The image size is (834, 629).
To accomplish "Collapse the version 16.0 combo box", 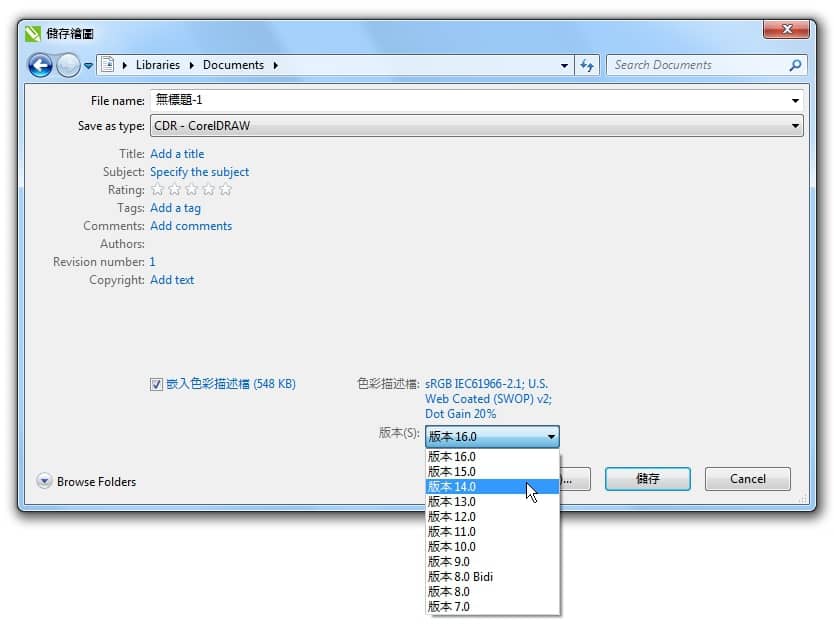I will click(550, 437).
